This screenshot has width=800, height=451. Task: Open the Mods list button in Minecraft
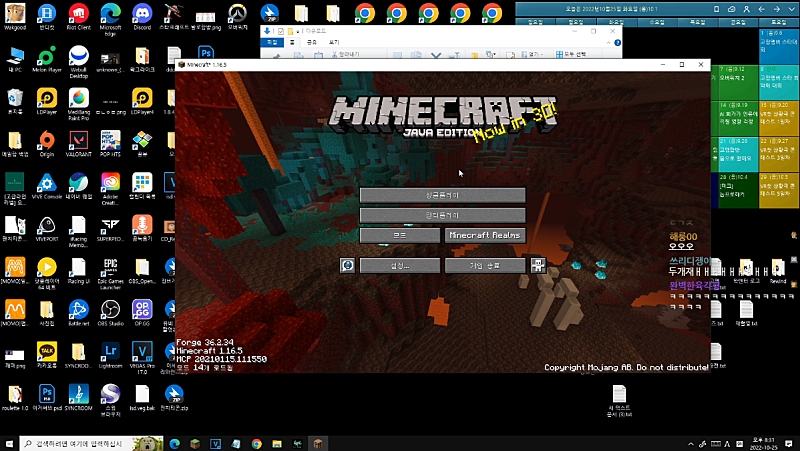(x=399, y=235)
